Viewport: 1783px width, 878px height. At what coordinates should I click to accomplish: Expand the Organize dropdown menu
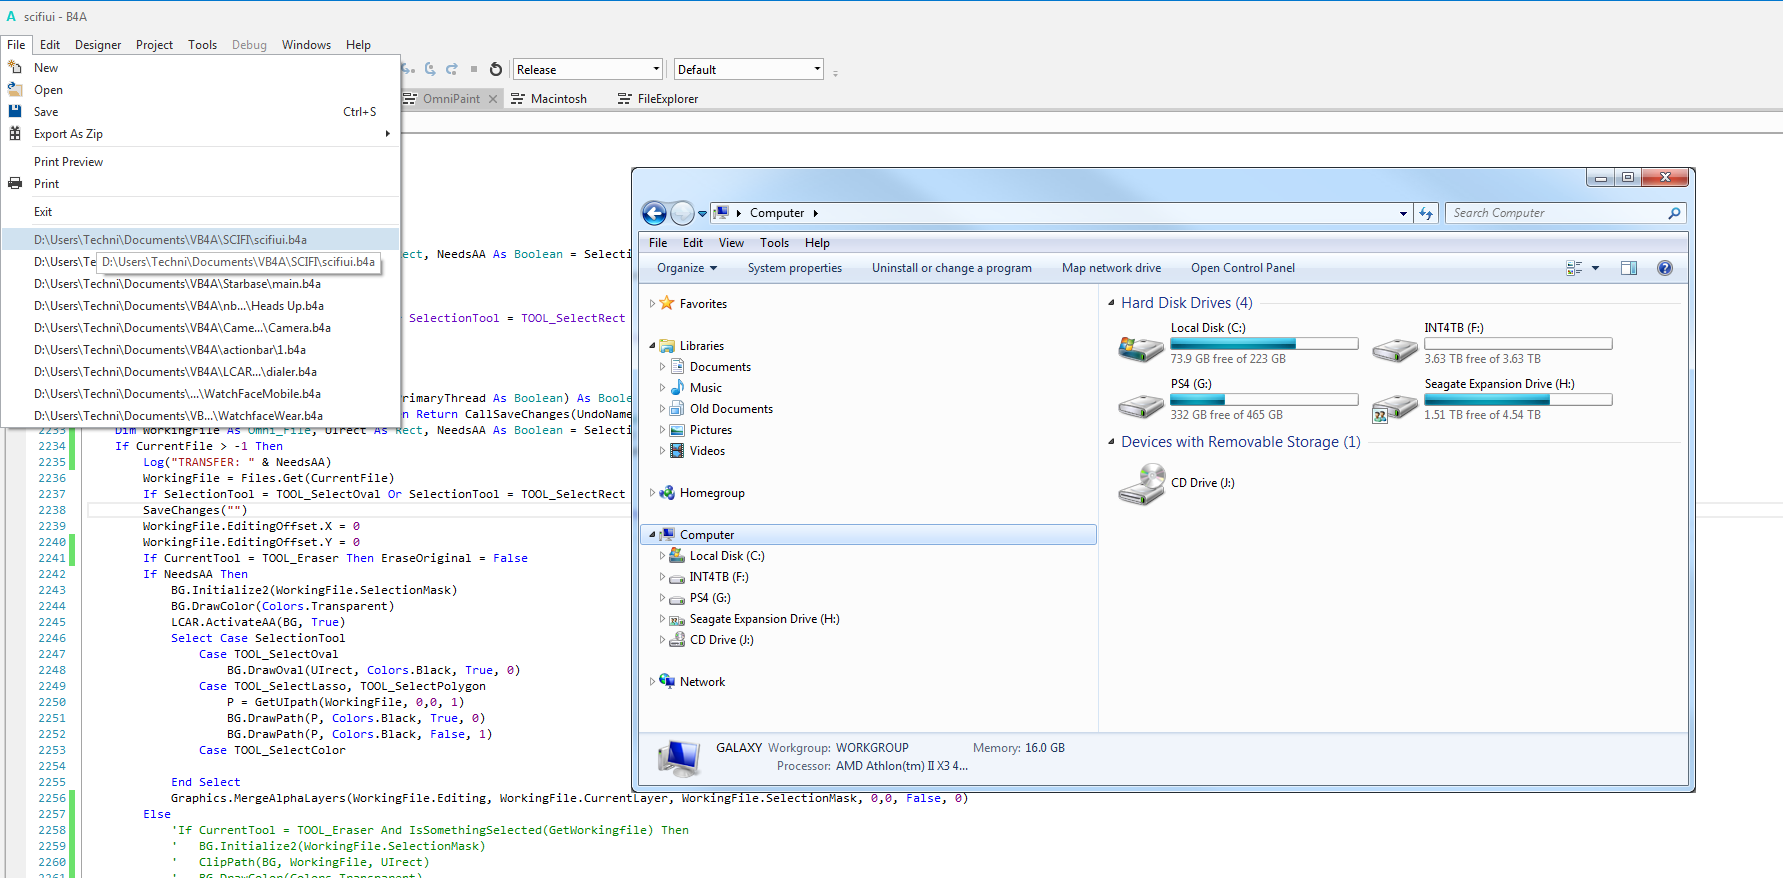click(x=687, y=268)
